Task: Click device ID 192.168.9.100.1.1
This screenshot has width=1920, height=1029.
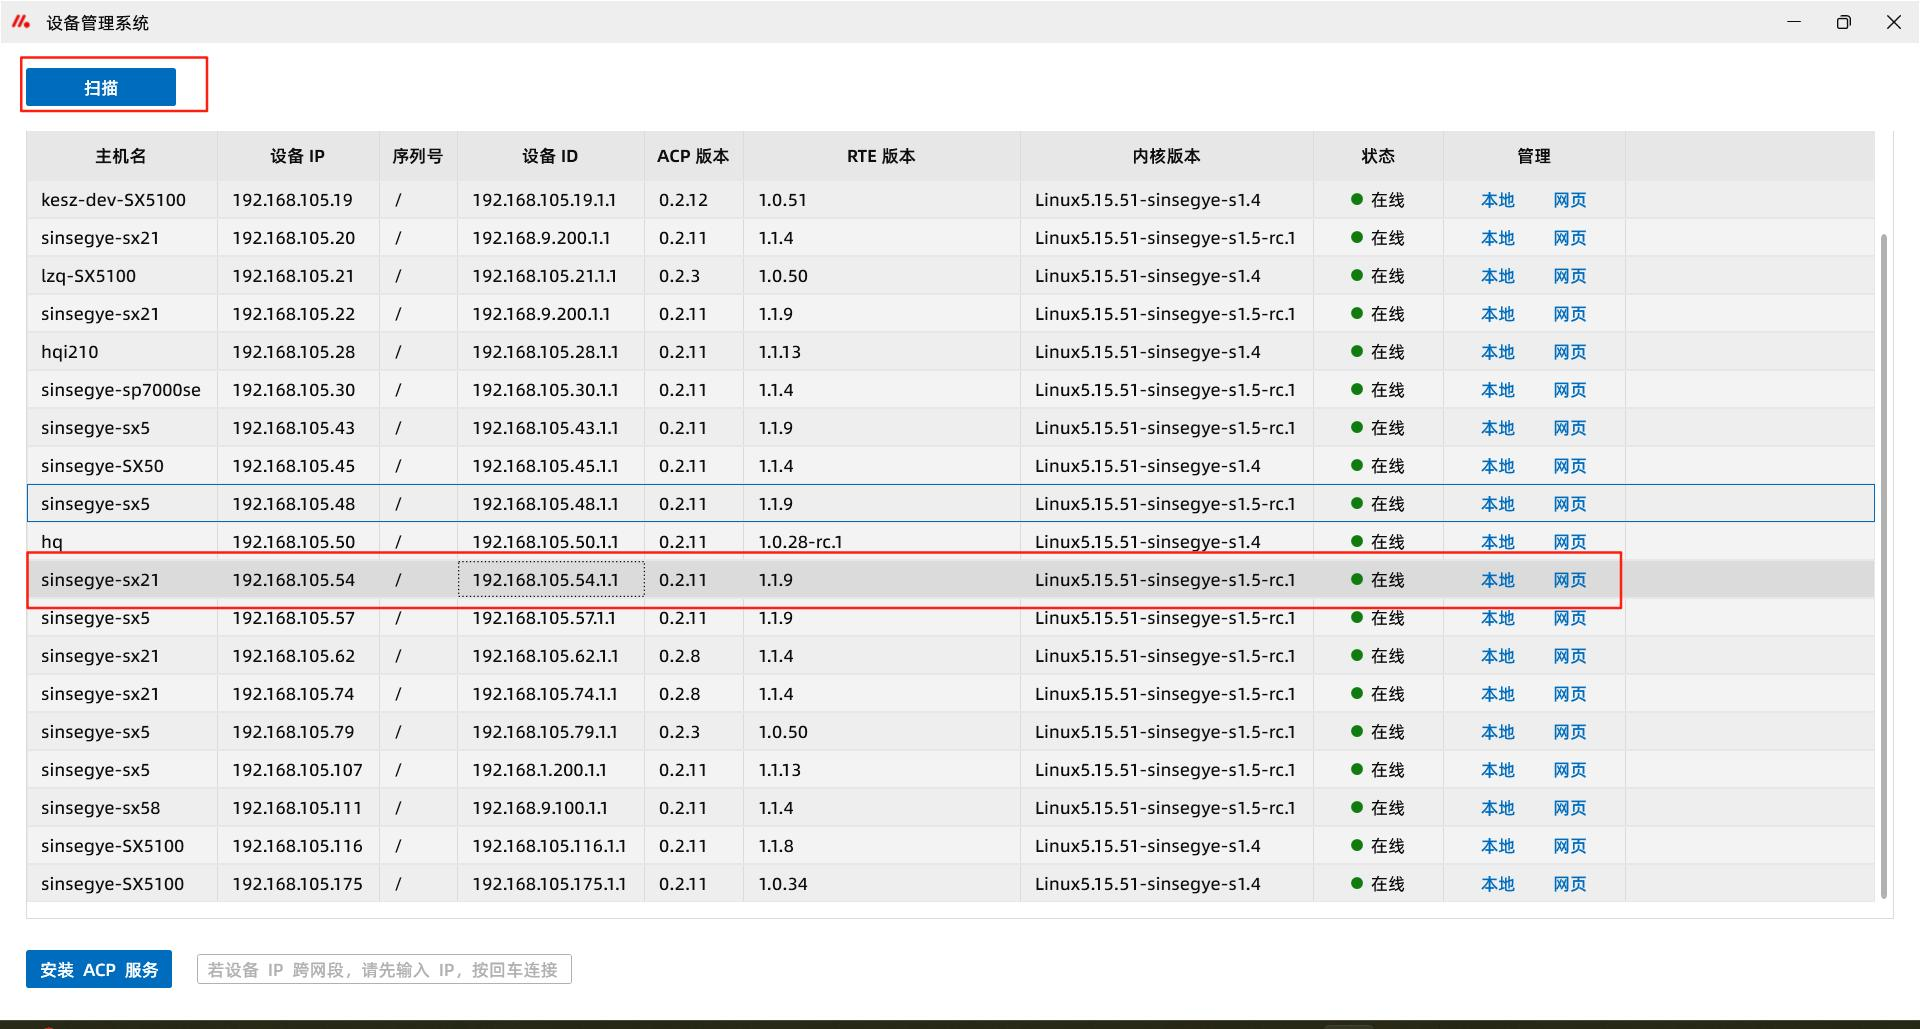Action: (540, 808)
